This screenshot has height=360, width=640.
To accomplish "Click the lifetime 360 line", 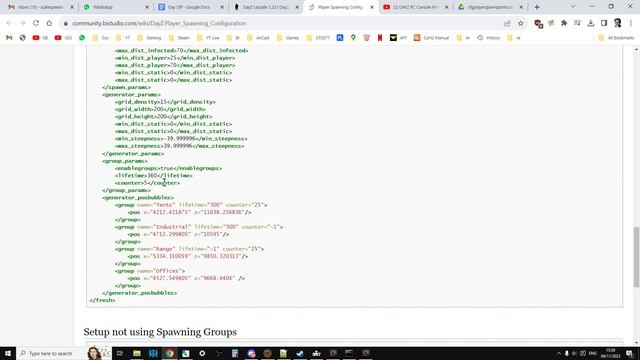I will click(x=154, y=176).
